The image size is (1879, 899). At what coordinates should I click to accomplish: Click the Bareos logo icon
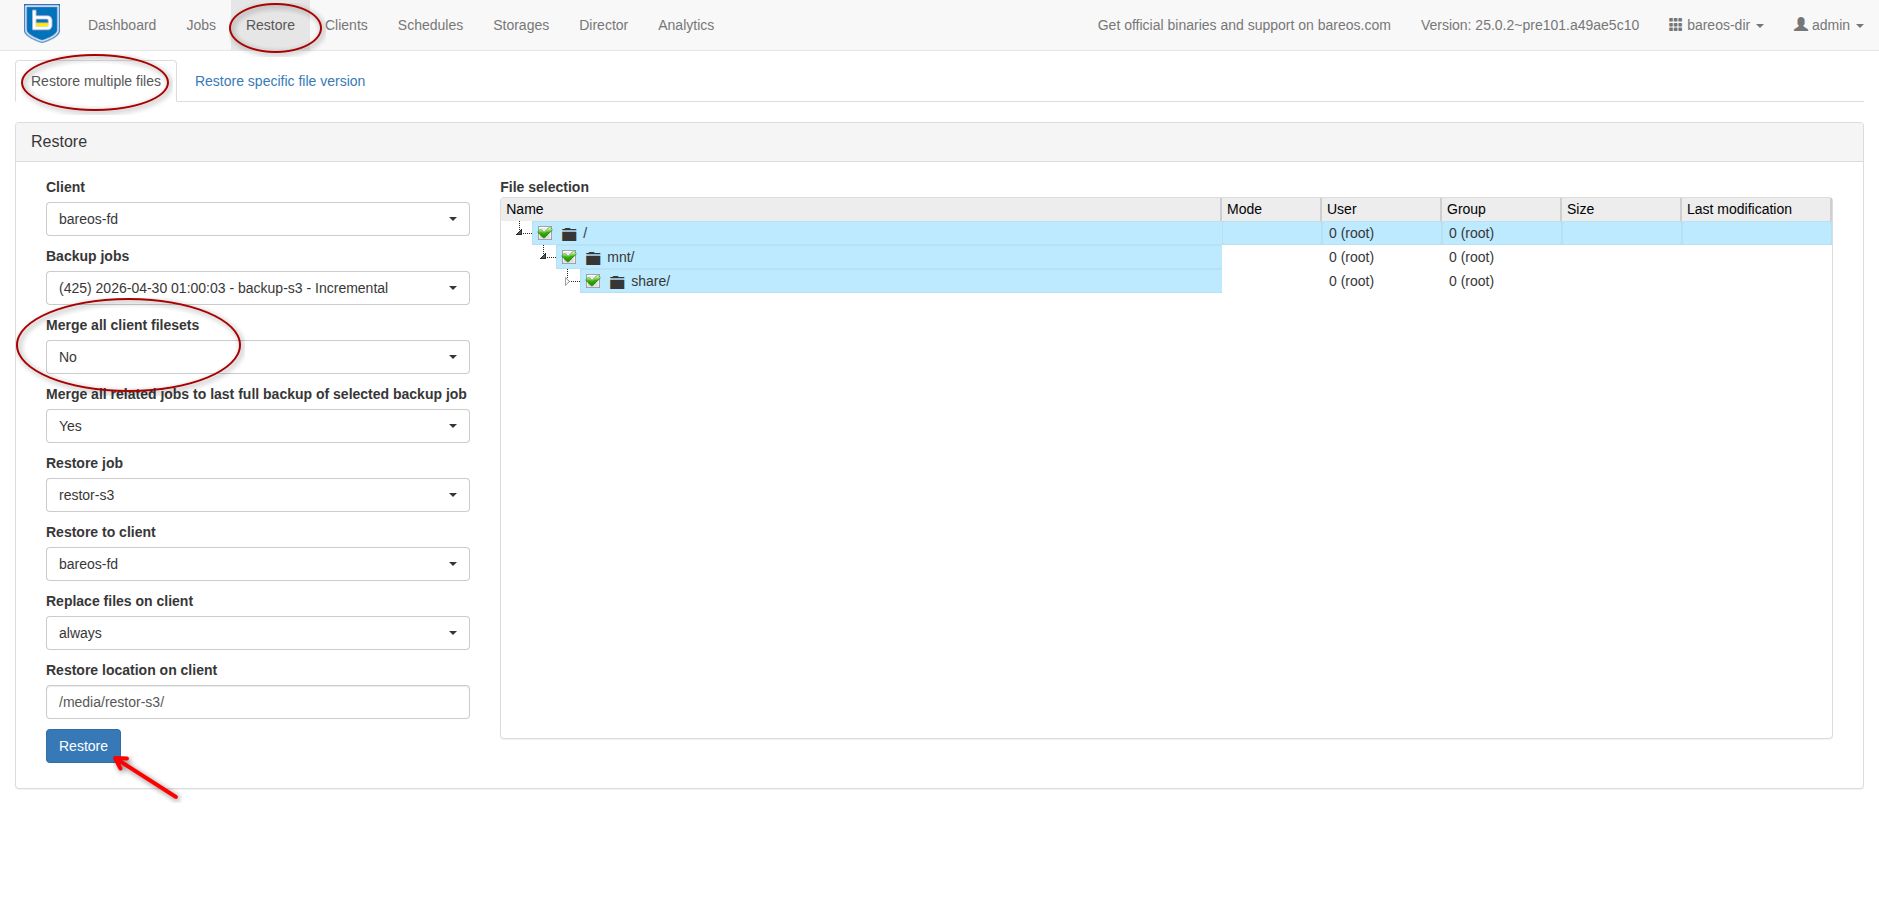click(x=42, y=24)
